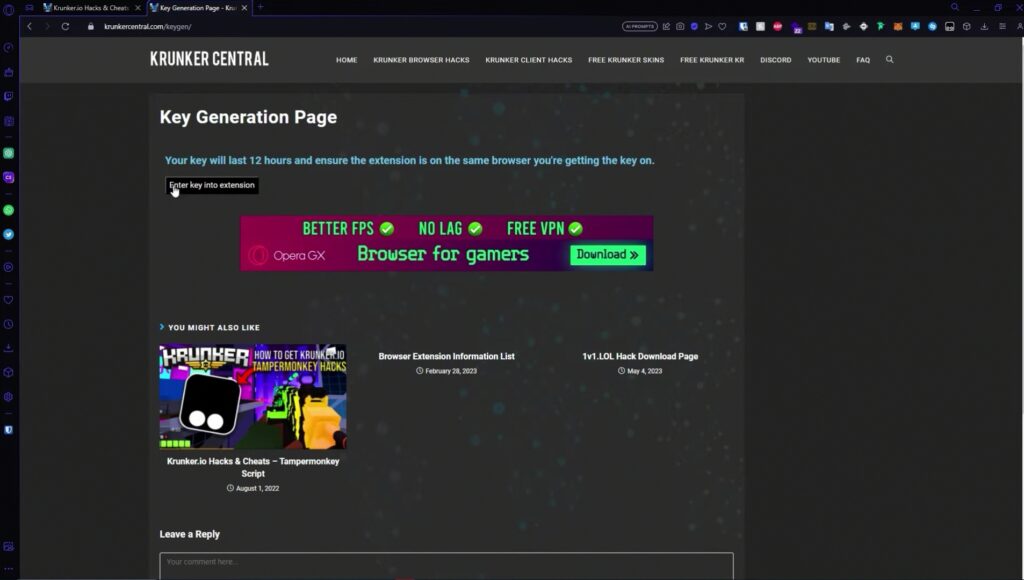Click the AI Prompts button in address bar
1024x580 pixels.
click(639, 27)
